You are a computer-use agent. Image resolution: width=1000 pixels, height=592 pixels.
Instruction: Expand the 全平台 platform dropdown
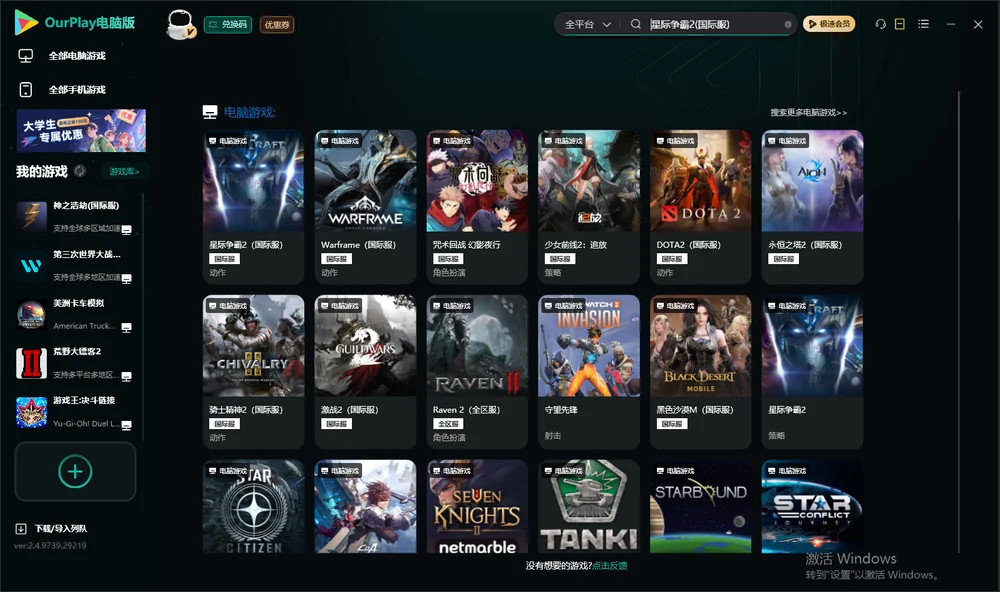click(x=587, y=24)
